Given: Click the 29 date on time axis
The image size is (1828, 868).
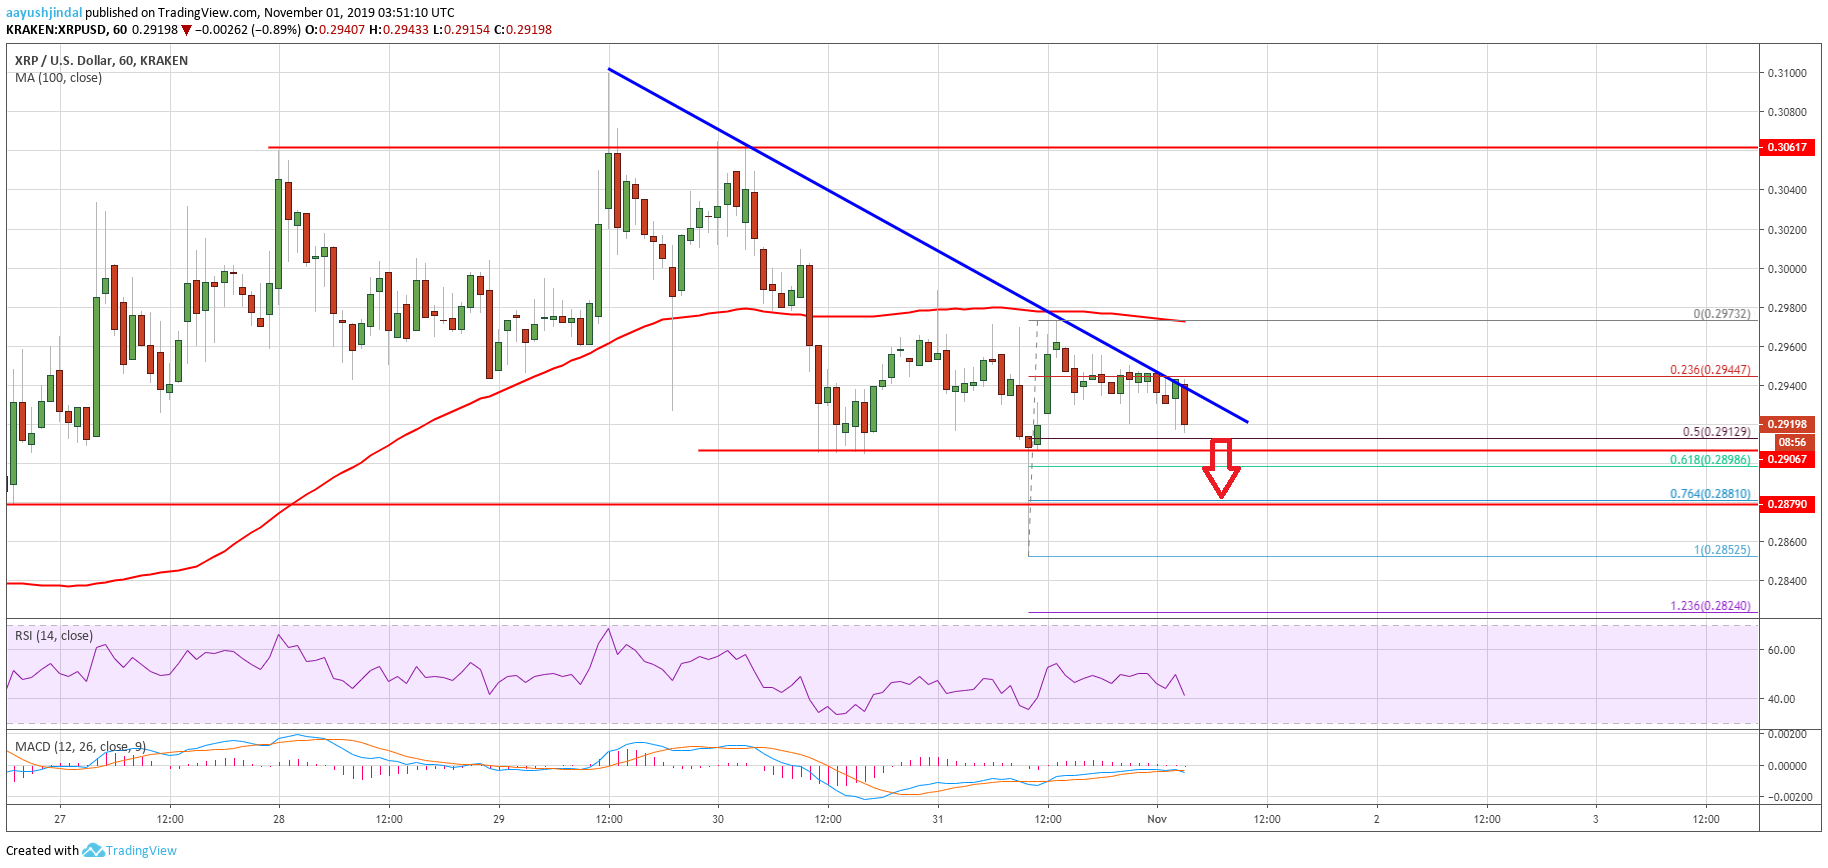Looking at the screenshot, I should [499, 819].
